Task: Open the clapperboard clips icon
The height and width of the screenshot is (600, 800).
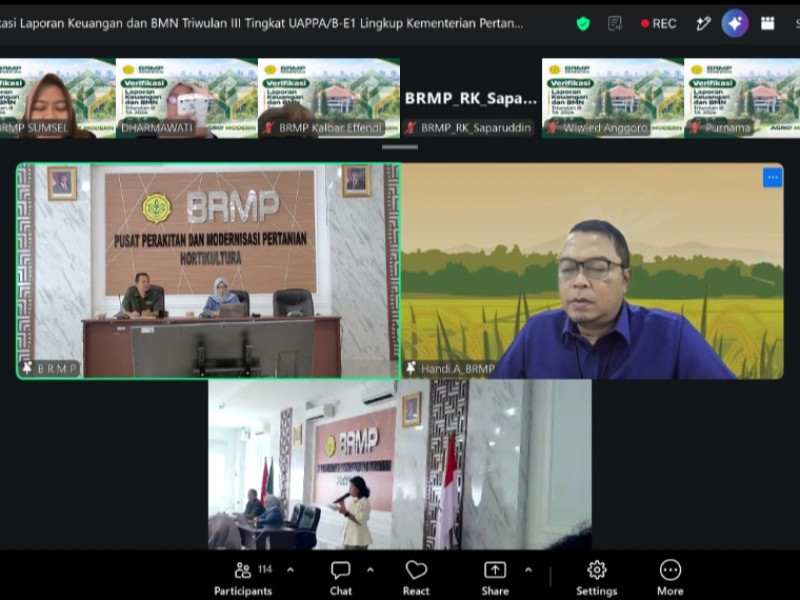Action: pyautogui.click(x=767, y=23)
